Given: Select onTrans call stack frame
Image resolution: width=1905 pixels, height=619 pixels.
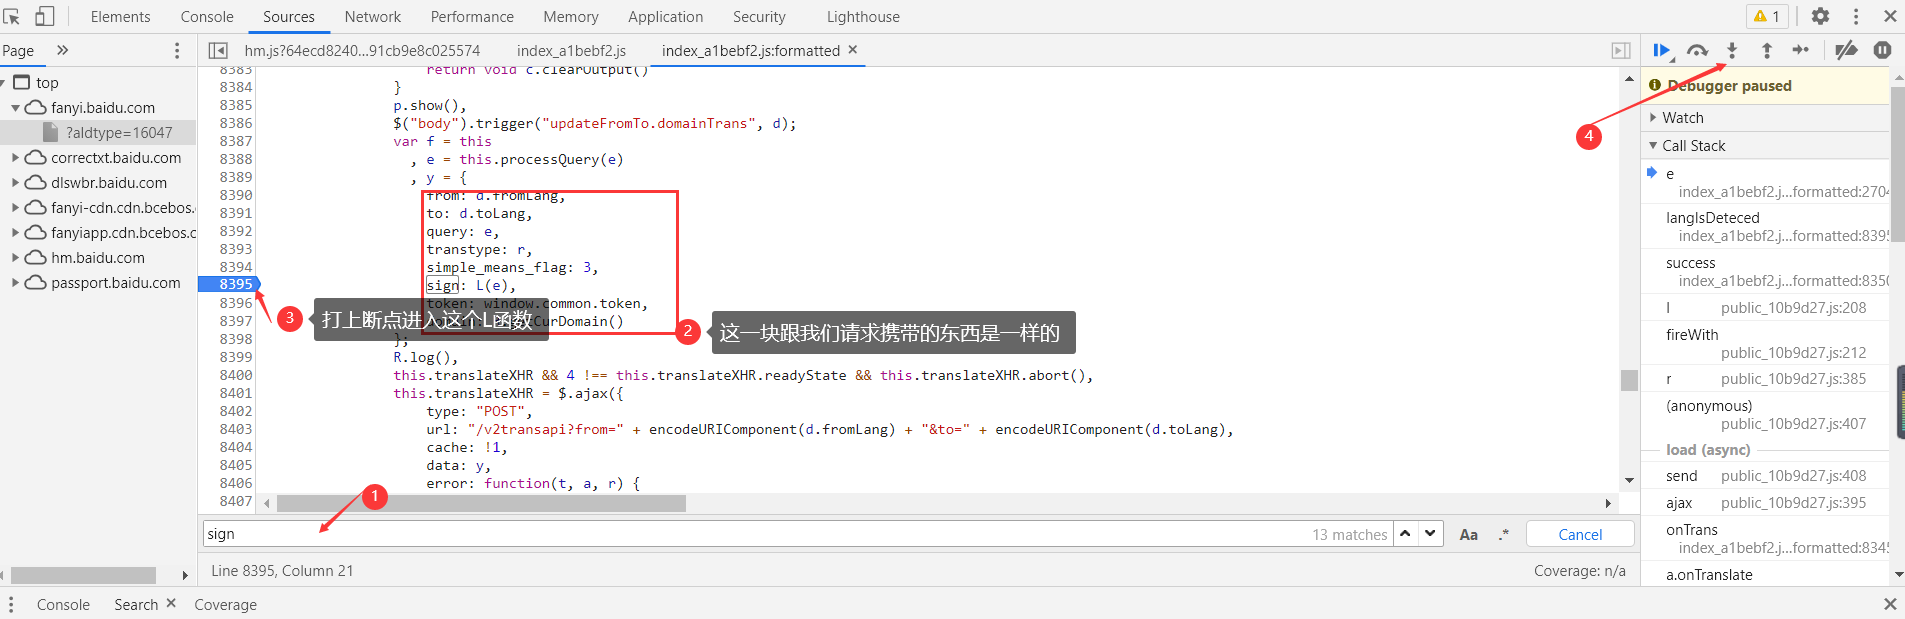Looking at the screenshot, I should [1765, 539].
